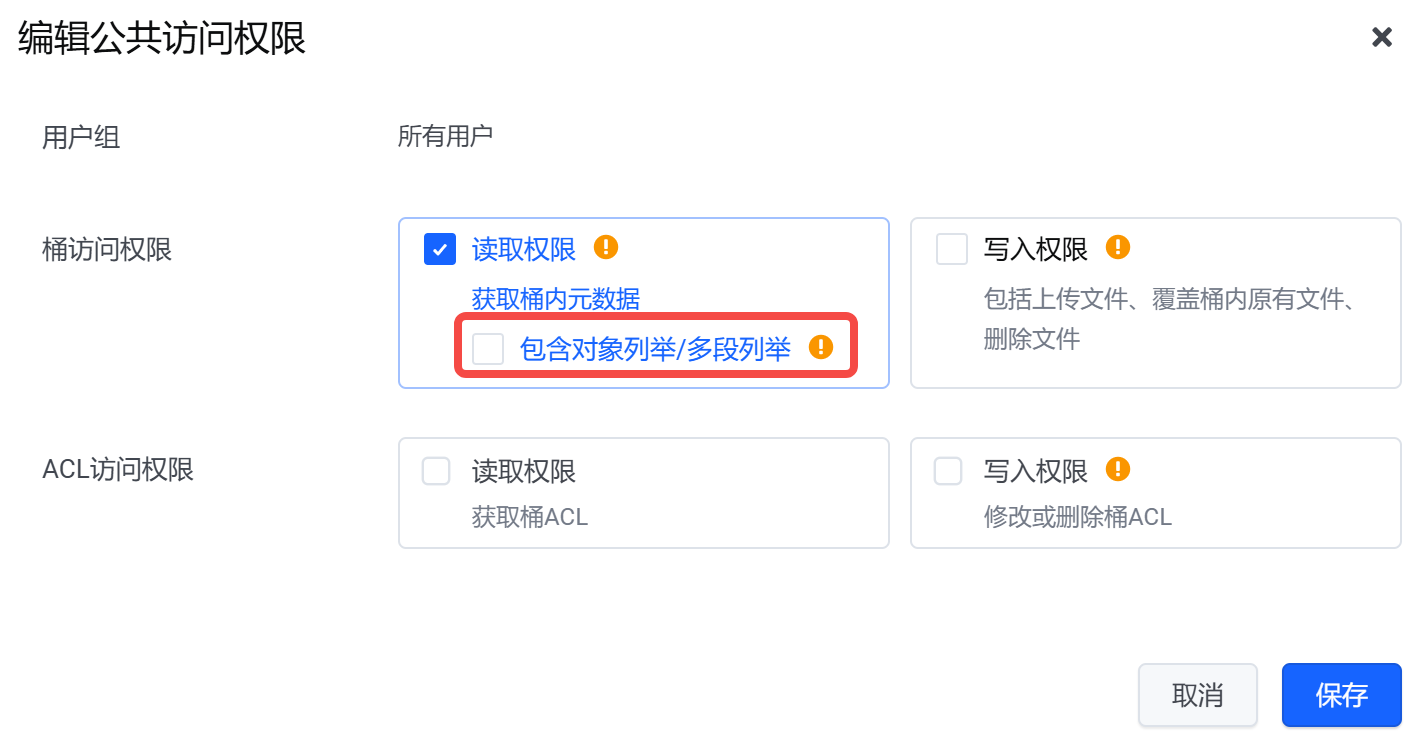Screen dimensions: 1416x740
Task: Click warning icon beside bucket 读取权限
Action: (x=606, y=247)
